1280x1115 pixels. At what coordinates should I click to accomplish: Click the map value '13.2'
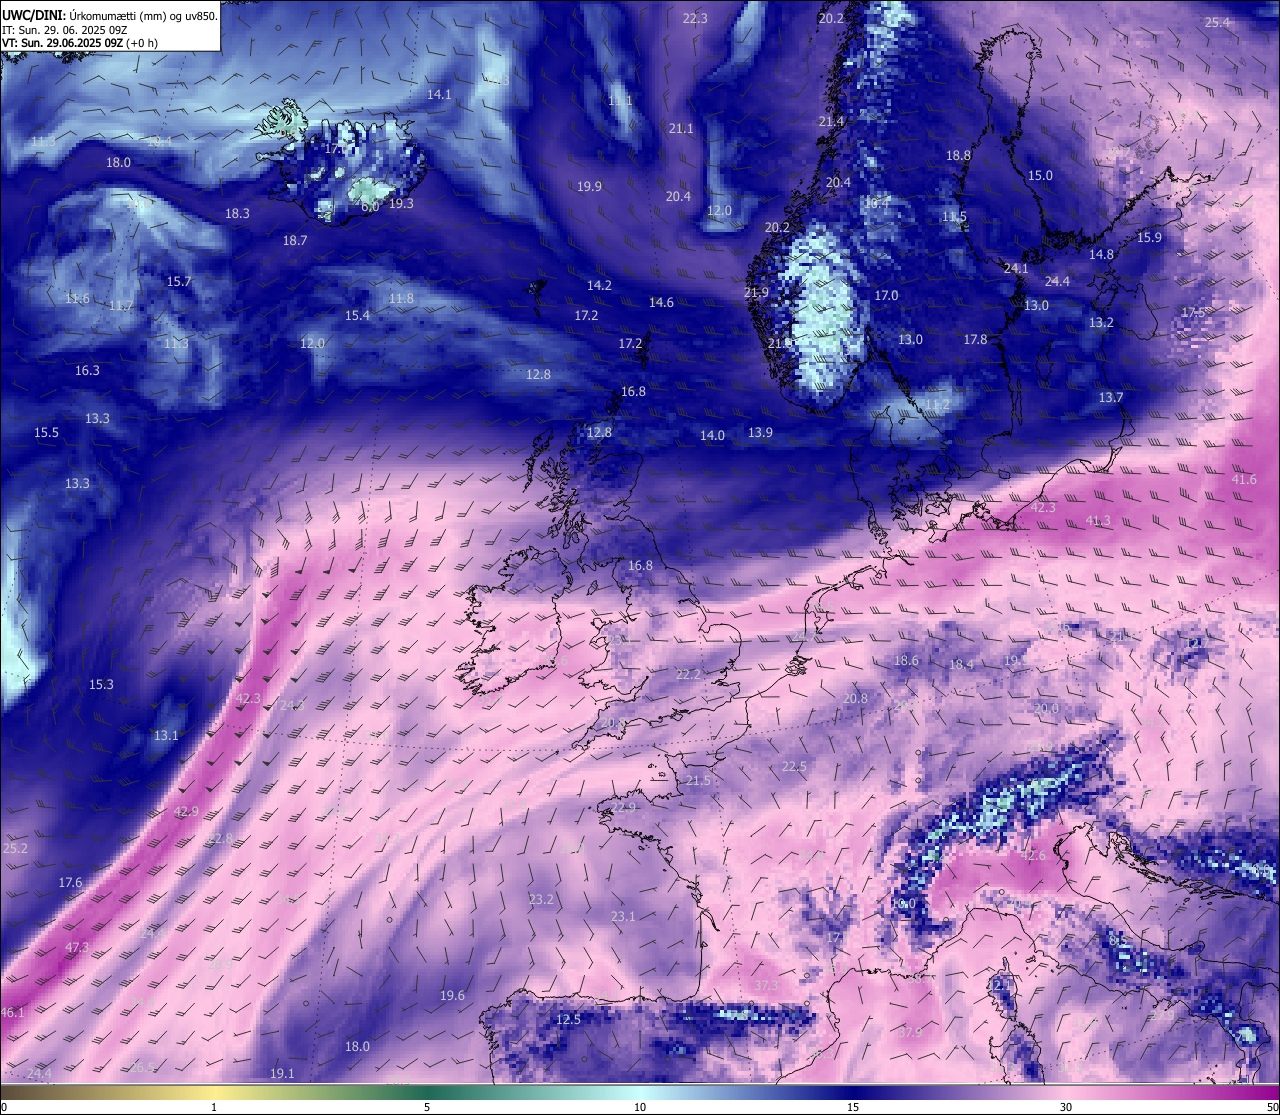[1101, 322]
